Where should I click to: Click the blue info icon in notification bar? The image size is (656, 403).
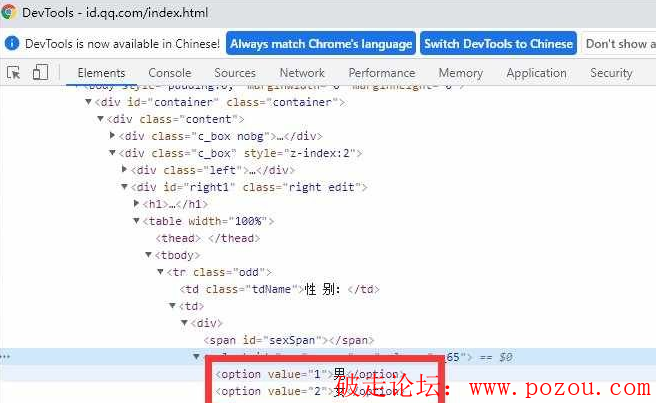tap(12, 44)
